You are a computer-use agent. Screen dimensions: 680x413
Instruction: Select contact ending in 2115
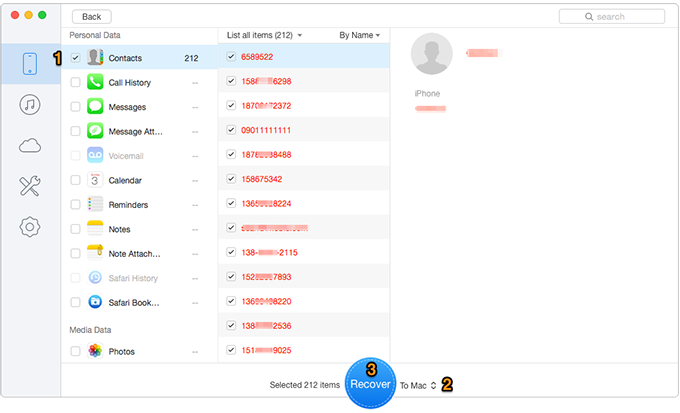[304, 252]
